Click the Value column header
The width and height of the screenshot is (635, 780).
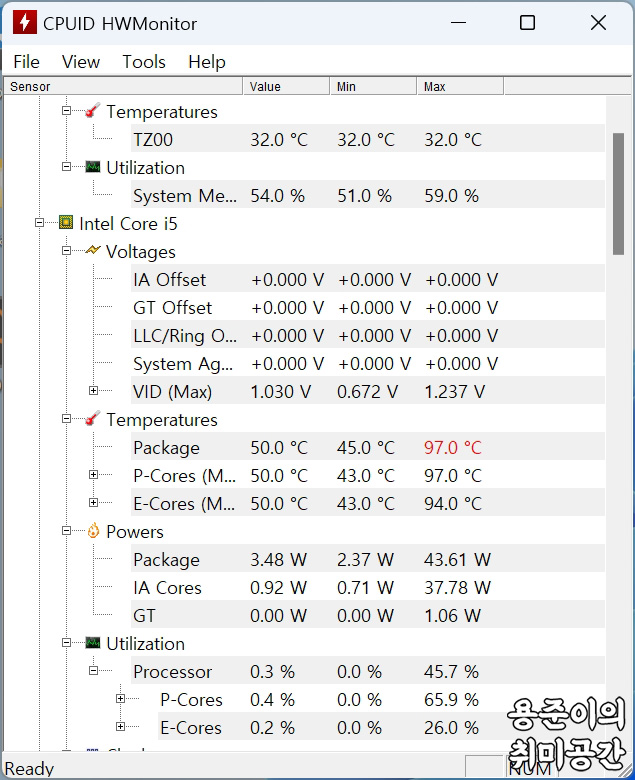pyautogui.click(x=286, y=87)
